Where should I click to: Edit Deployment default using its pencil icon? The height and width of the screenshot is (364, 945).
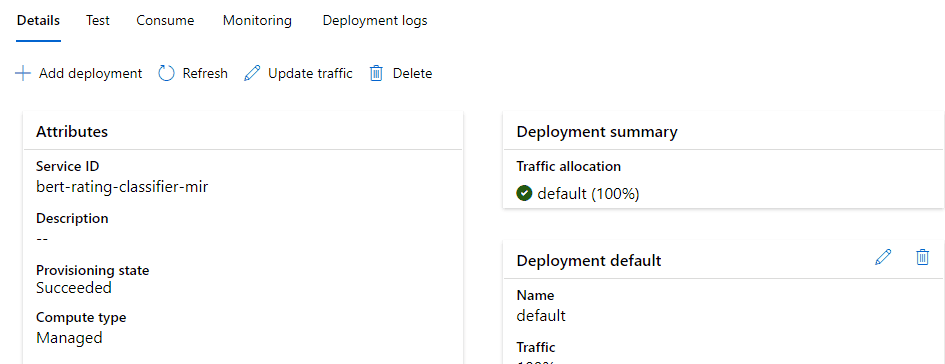[x=883, y=257]
